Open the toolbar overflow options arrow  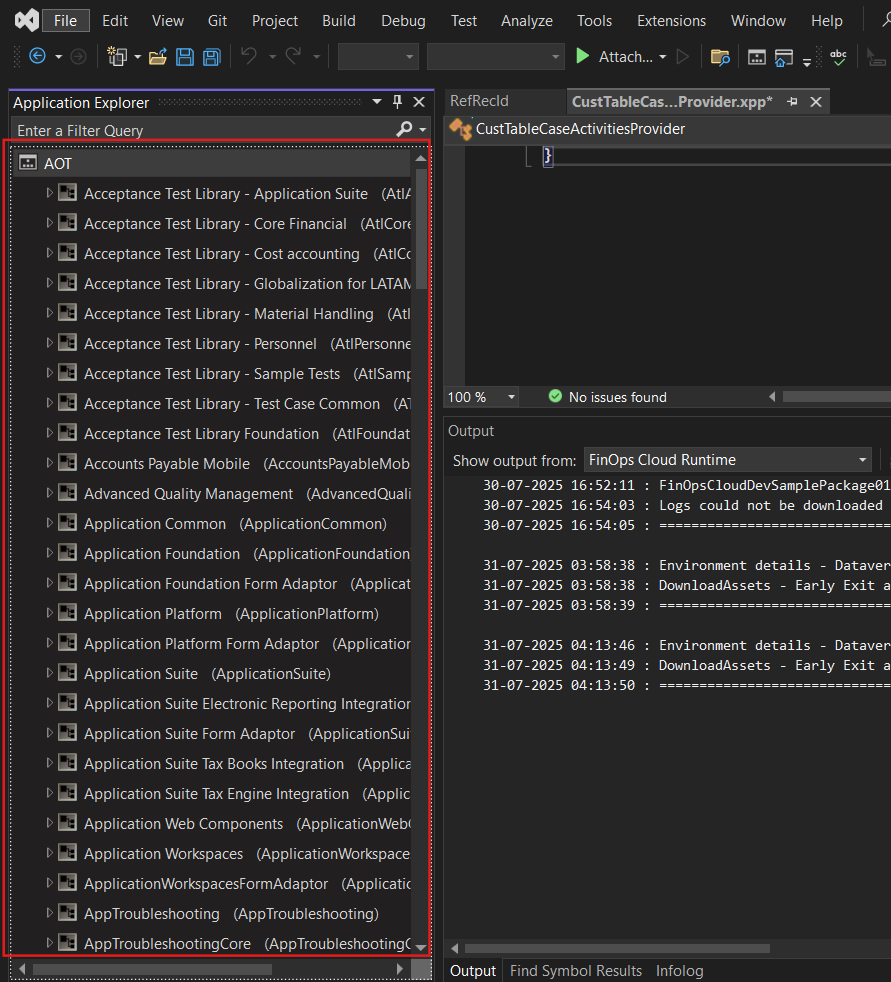coord(807,61)
